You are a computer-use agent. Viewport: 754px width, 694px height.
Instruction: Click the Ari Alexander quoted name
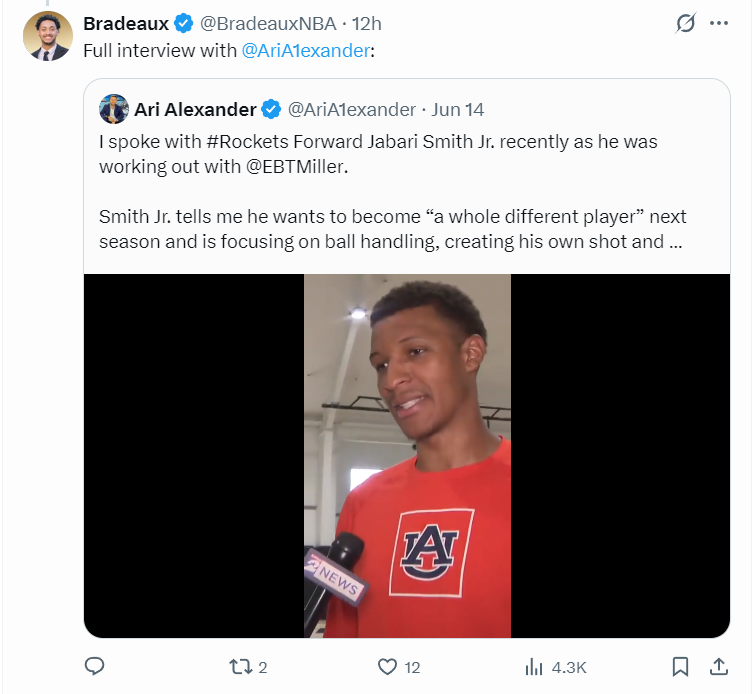[x=195, y=110]
